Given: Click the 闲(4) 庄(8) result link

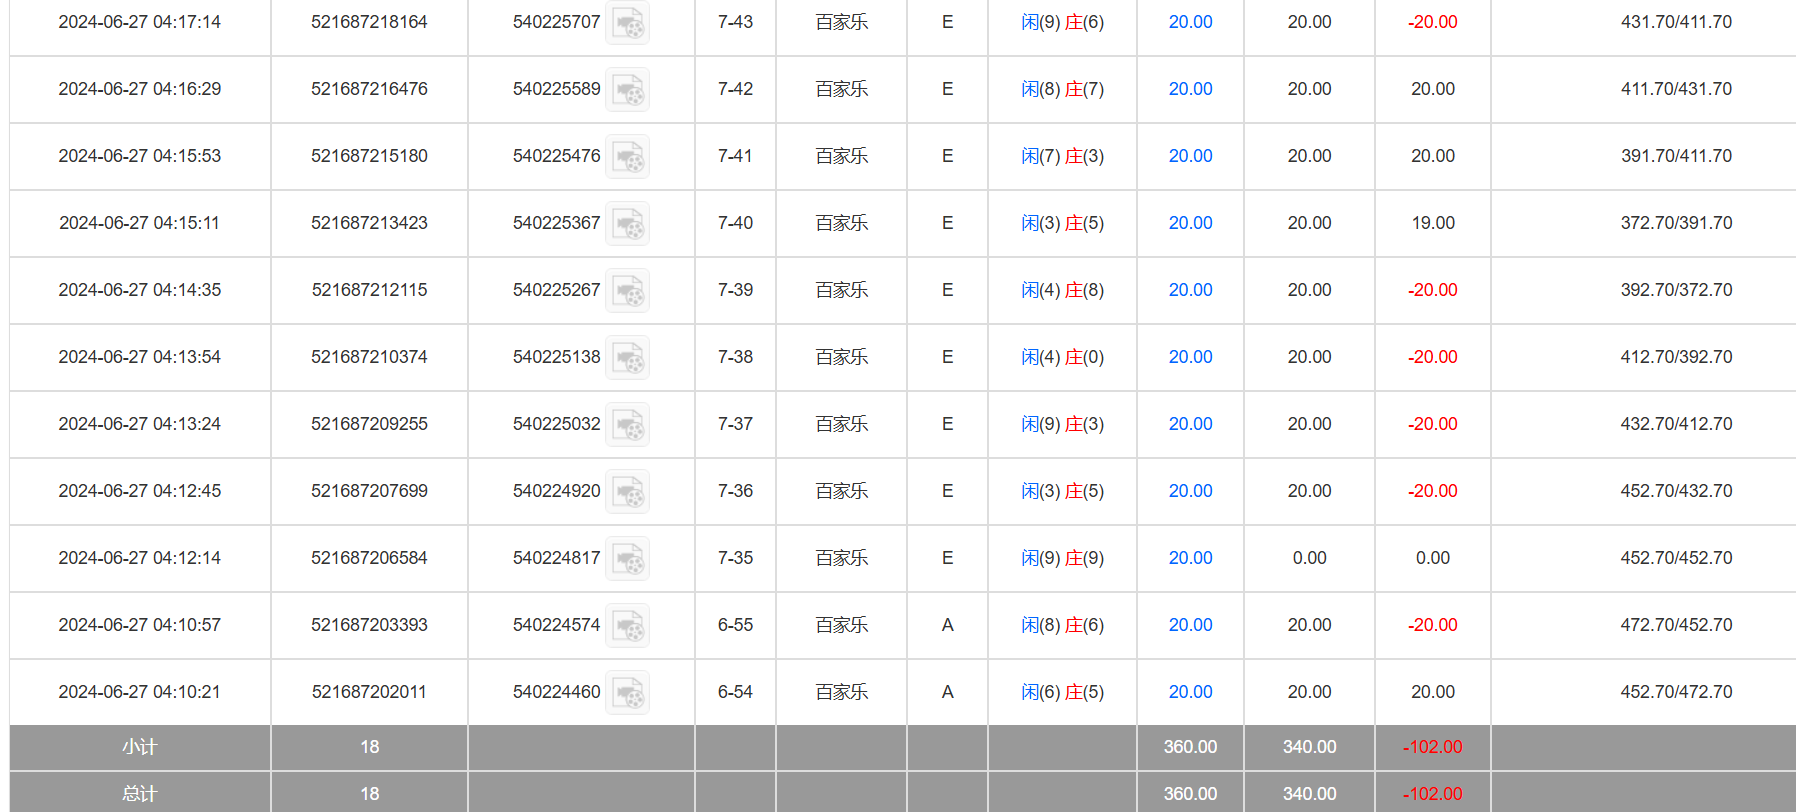Looking at the screenshot, I should 1062,290.
